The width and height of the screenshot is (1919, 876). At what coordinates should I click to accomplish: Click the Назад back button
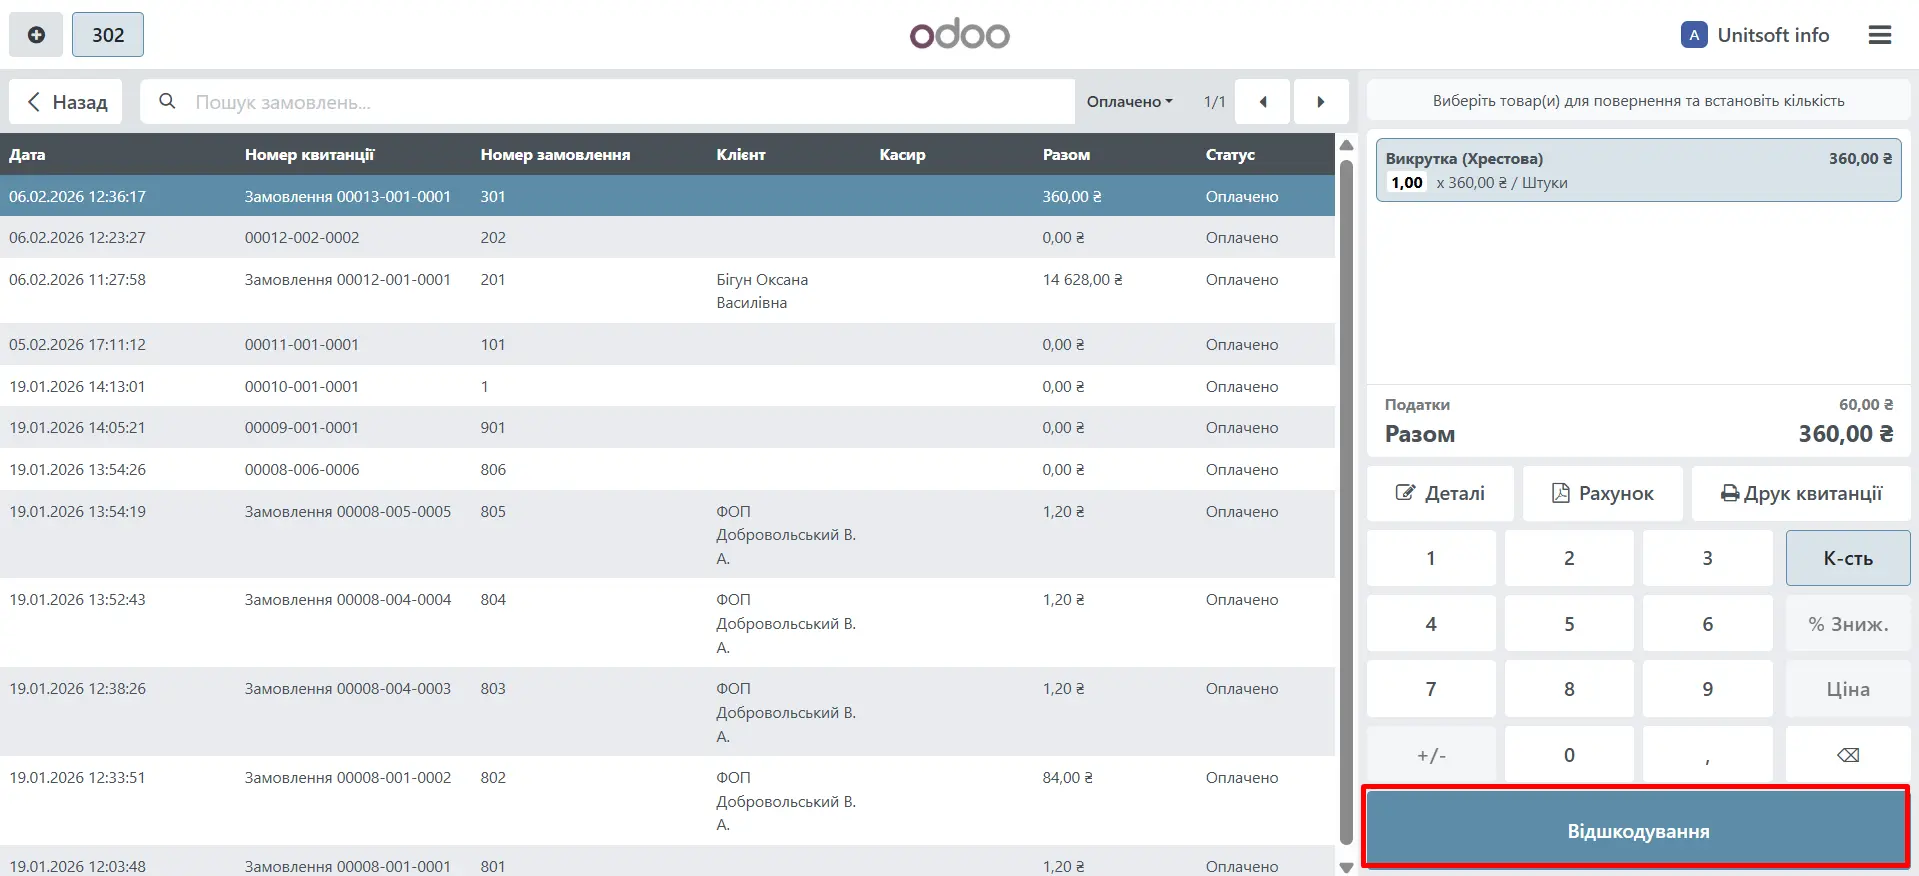[66, 102]
